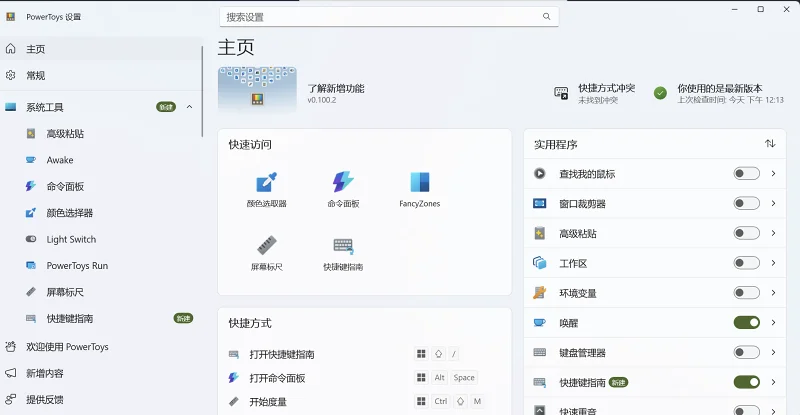Viewport: 800px width, 415px height.
Task: Click 提供反馈 icon in sidebar
Action: pos(10,399)
